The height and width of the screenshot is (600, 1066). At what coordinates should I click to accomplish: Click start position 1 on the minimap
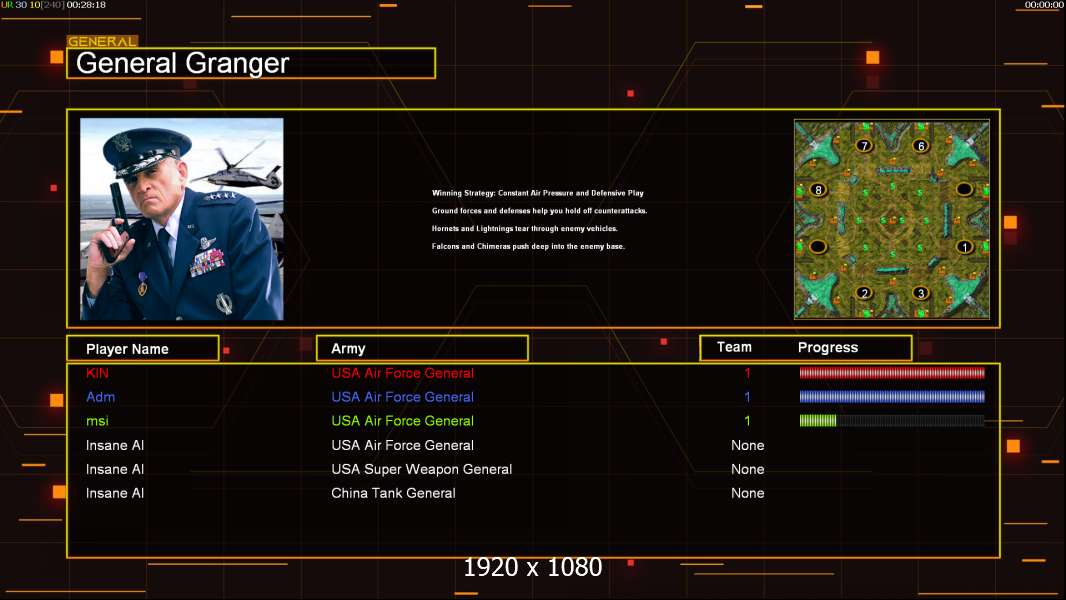[x=964, y=247]
